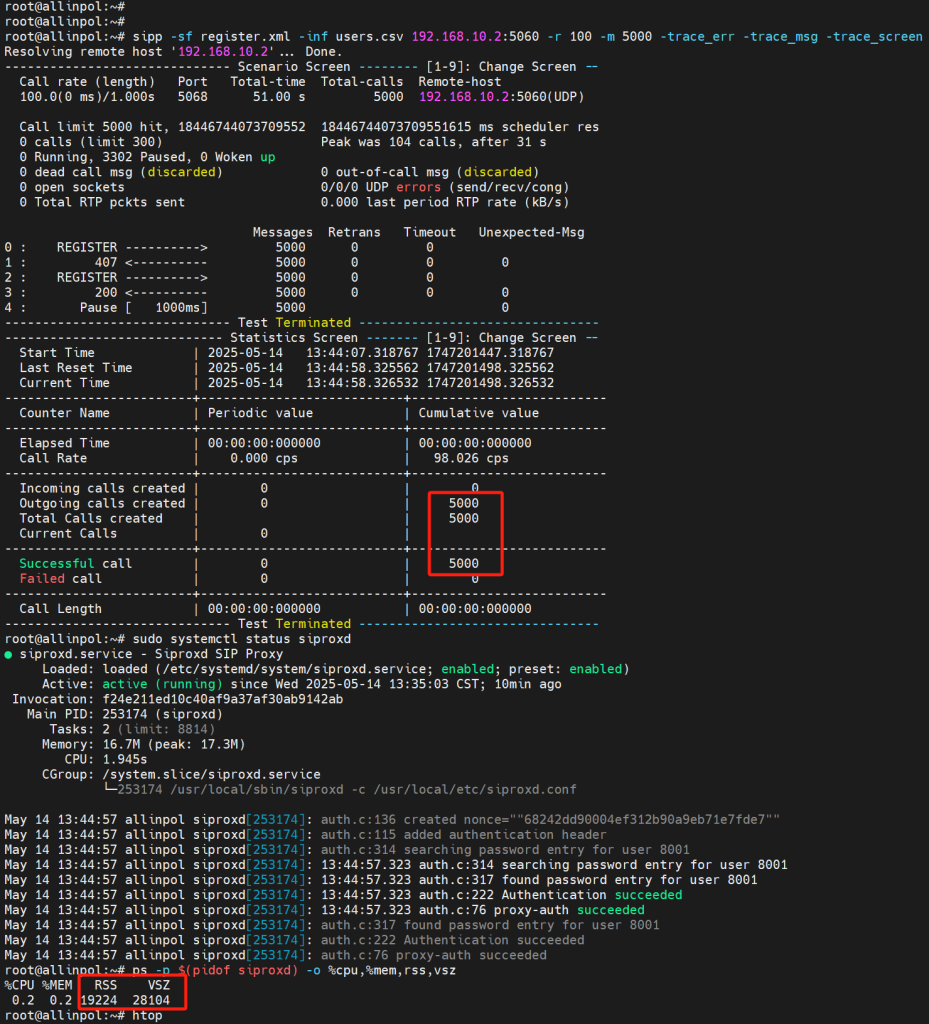Select the '51.00 s' total time value
This screenshot has width=929, height=1024.
click(x=279, y=97)
